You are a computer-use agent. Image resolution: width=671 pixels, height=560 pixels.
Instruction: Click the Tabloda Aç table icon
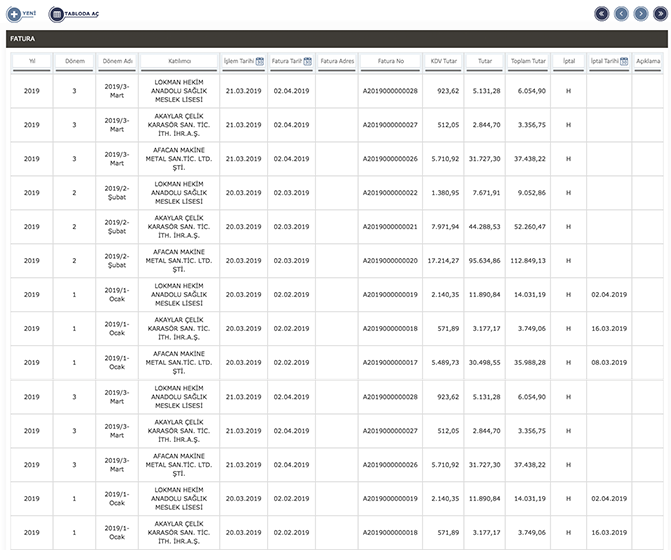click(x=57, y=14)
